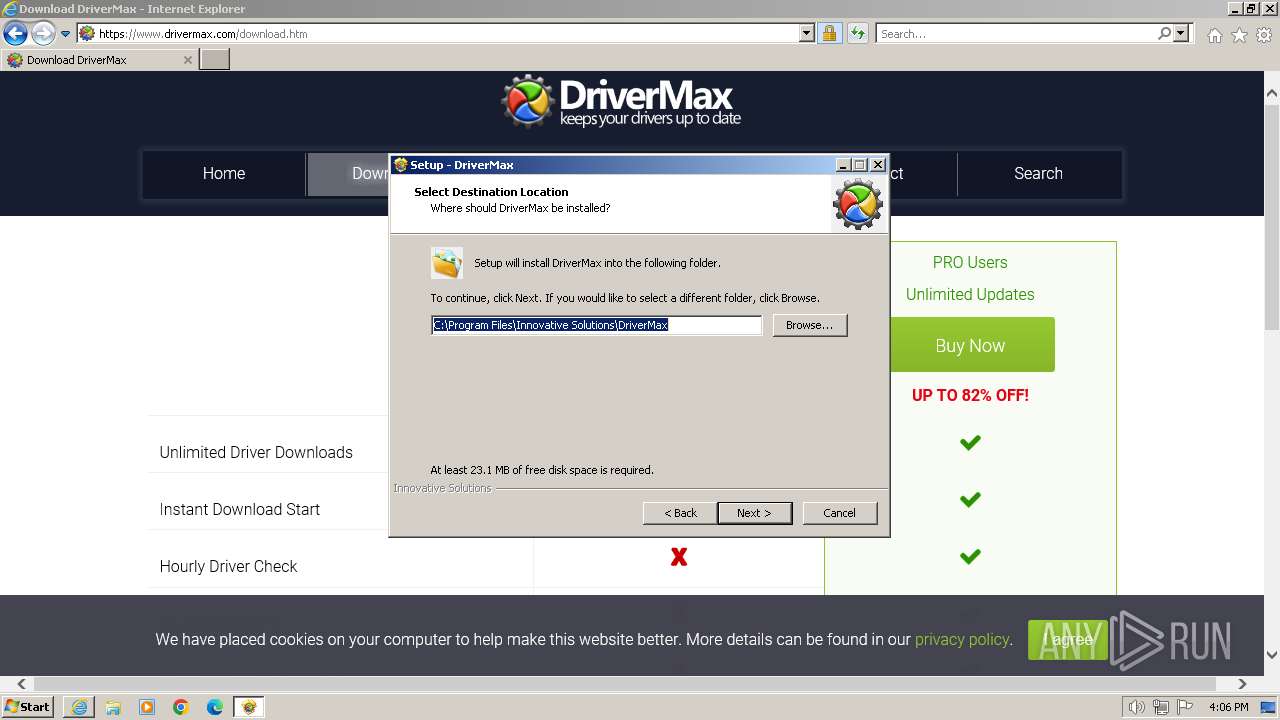The image size is (1280, 720).
Task: Open the Chrome taskbar icon
Action: click(181, 707)
